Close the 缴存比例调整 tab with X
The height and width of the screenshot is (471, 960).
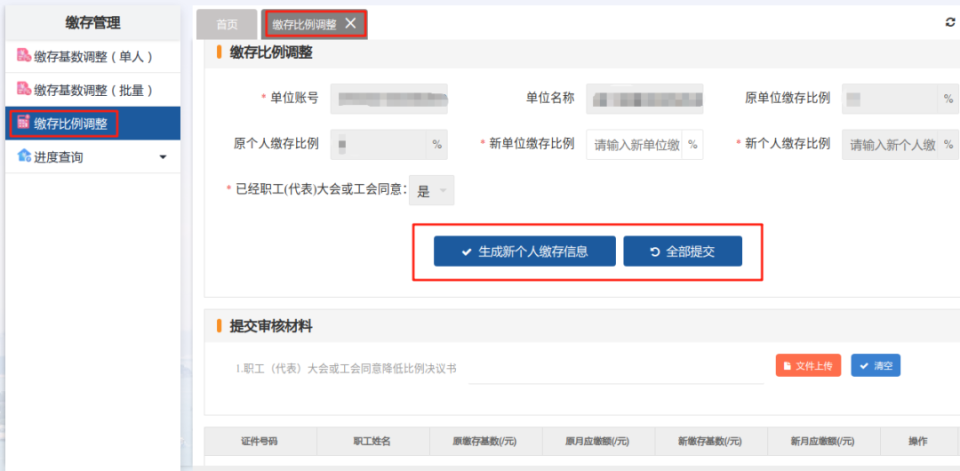[350, 23]
